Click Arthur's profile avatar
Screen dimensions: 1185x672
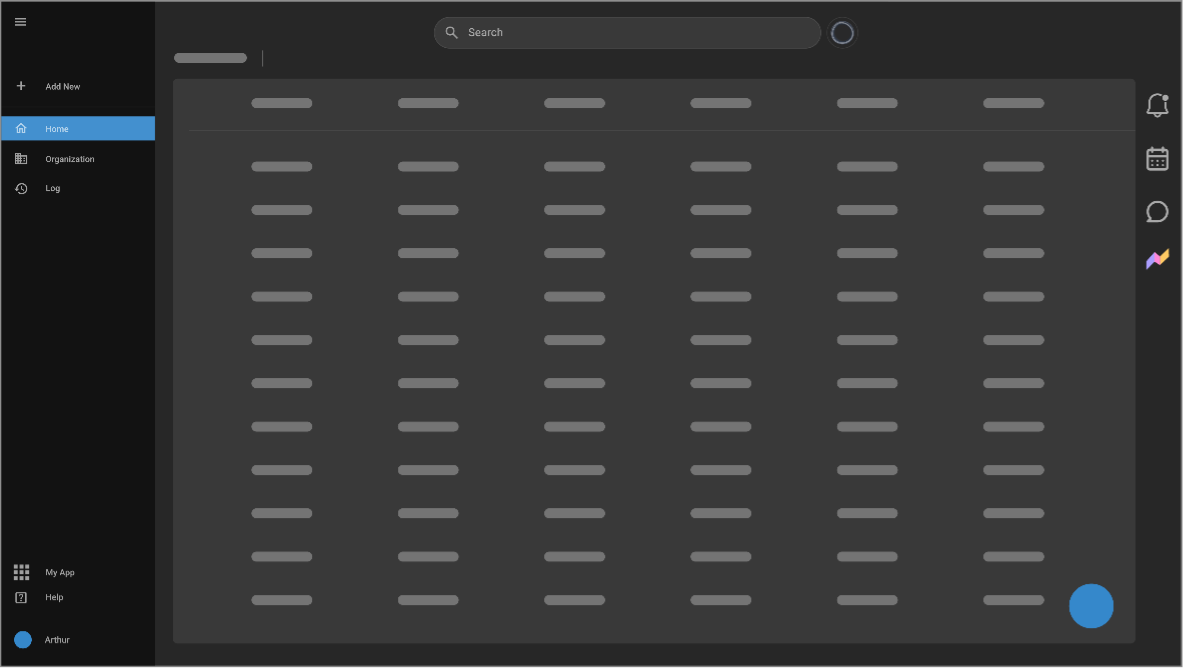pos(23,640)
